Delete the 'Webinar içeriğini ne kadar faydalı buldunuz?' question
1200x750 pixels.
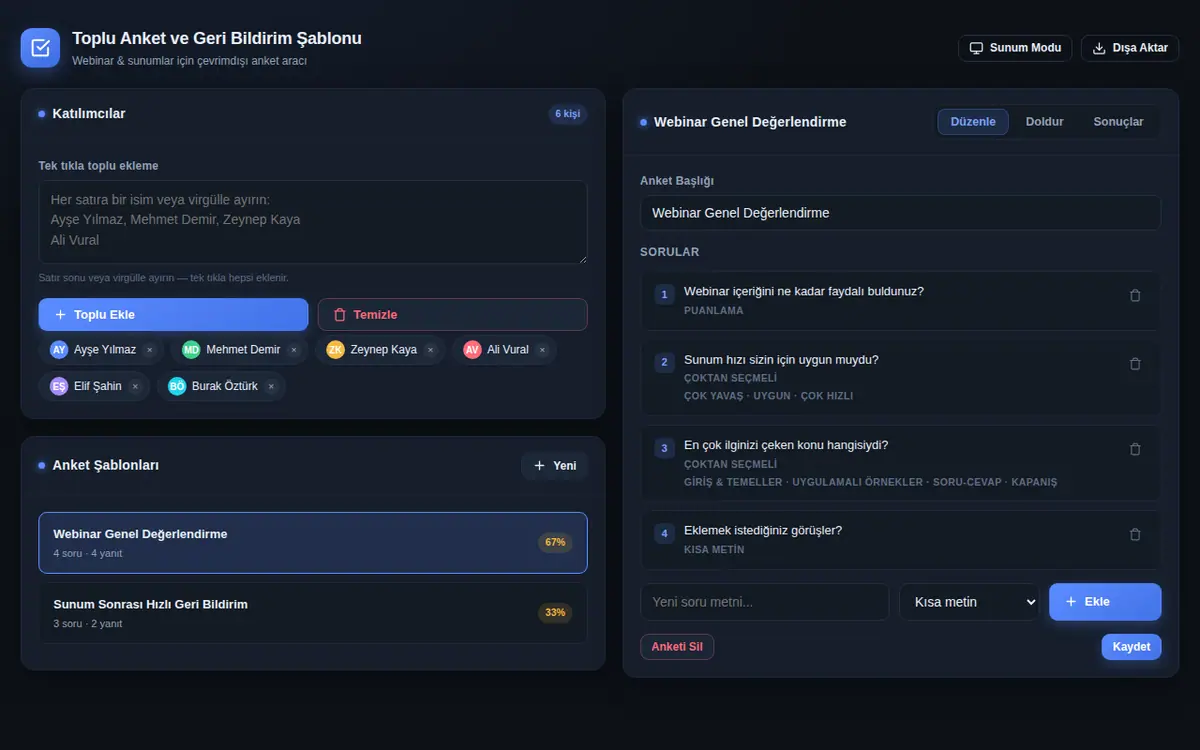click(x=1135, y=296)
